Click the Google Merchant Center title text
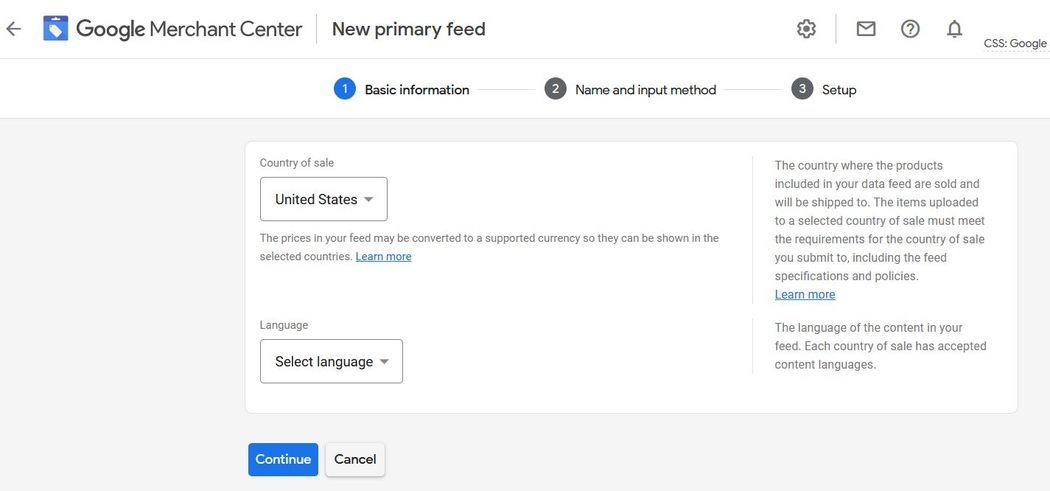 (x=189, y=29)
